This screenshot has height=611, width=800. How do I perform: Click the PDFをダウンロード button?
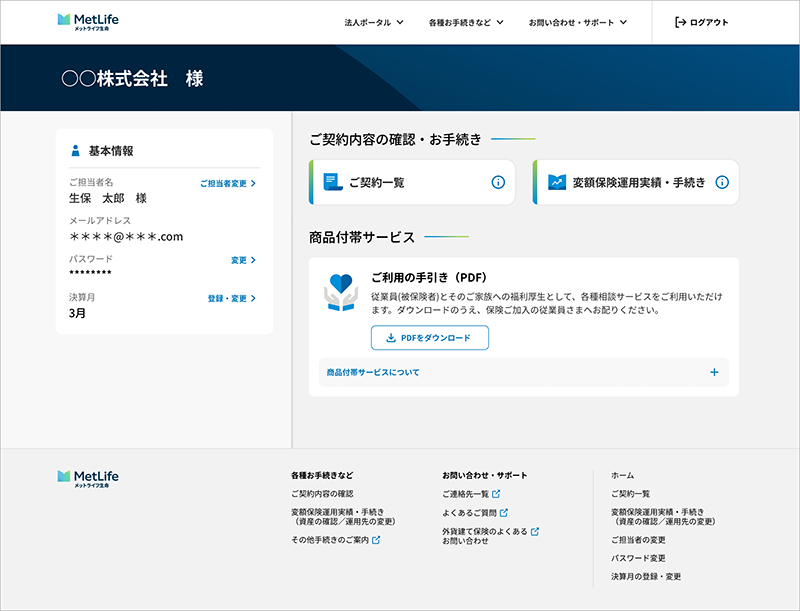point(430,338)
